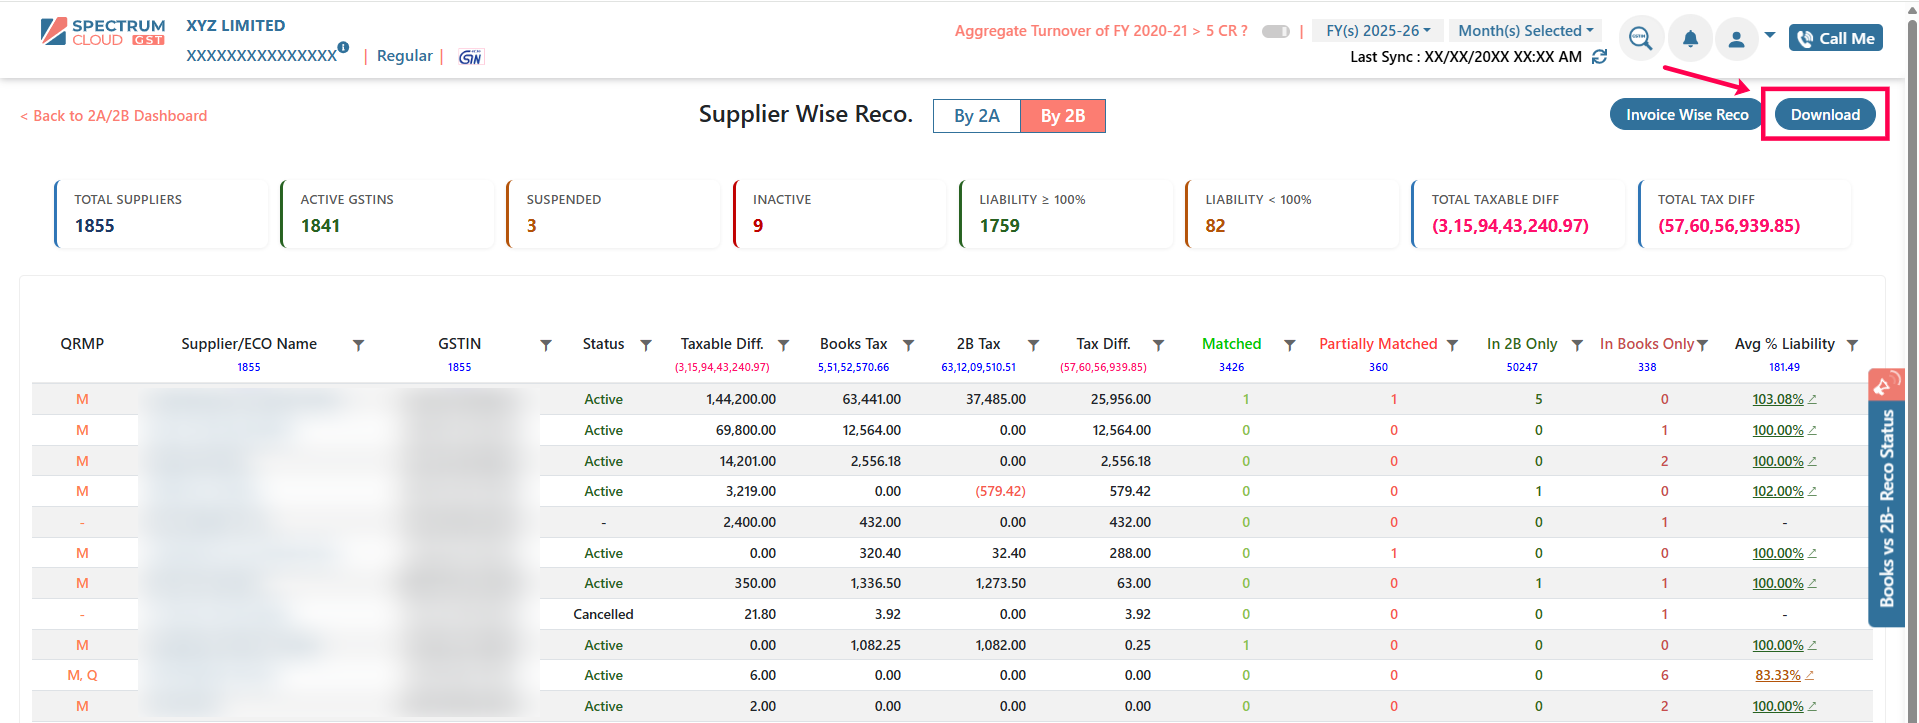The height and width of the screenshot is (723, 1919).
Task: Click the filter icon on Supplier/ECO Name column
Action: 358,345
